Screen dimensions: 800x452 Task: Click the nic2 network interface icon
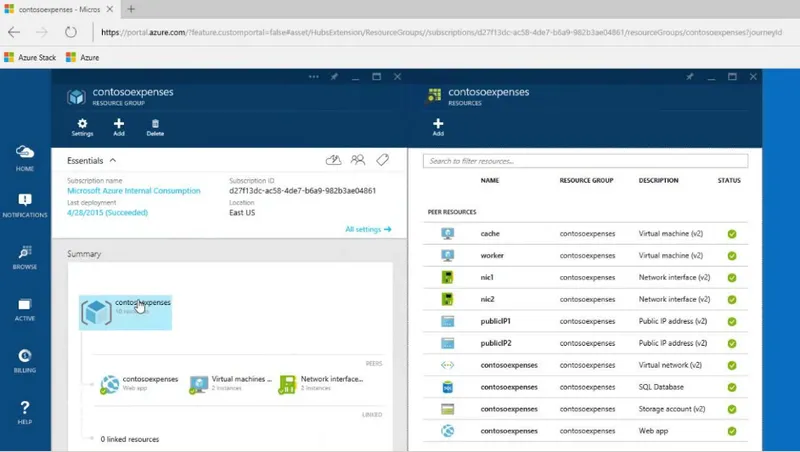(447, 299)
